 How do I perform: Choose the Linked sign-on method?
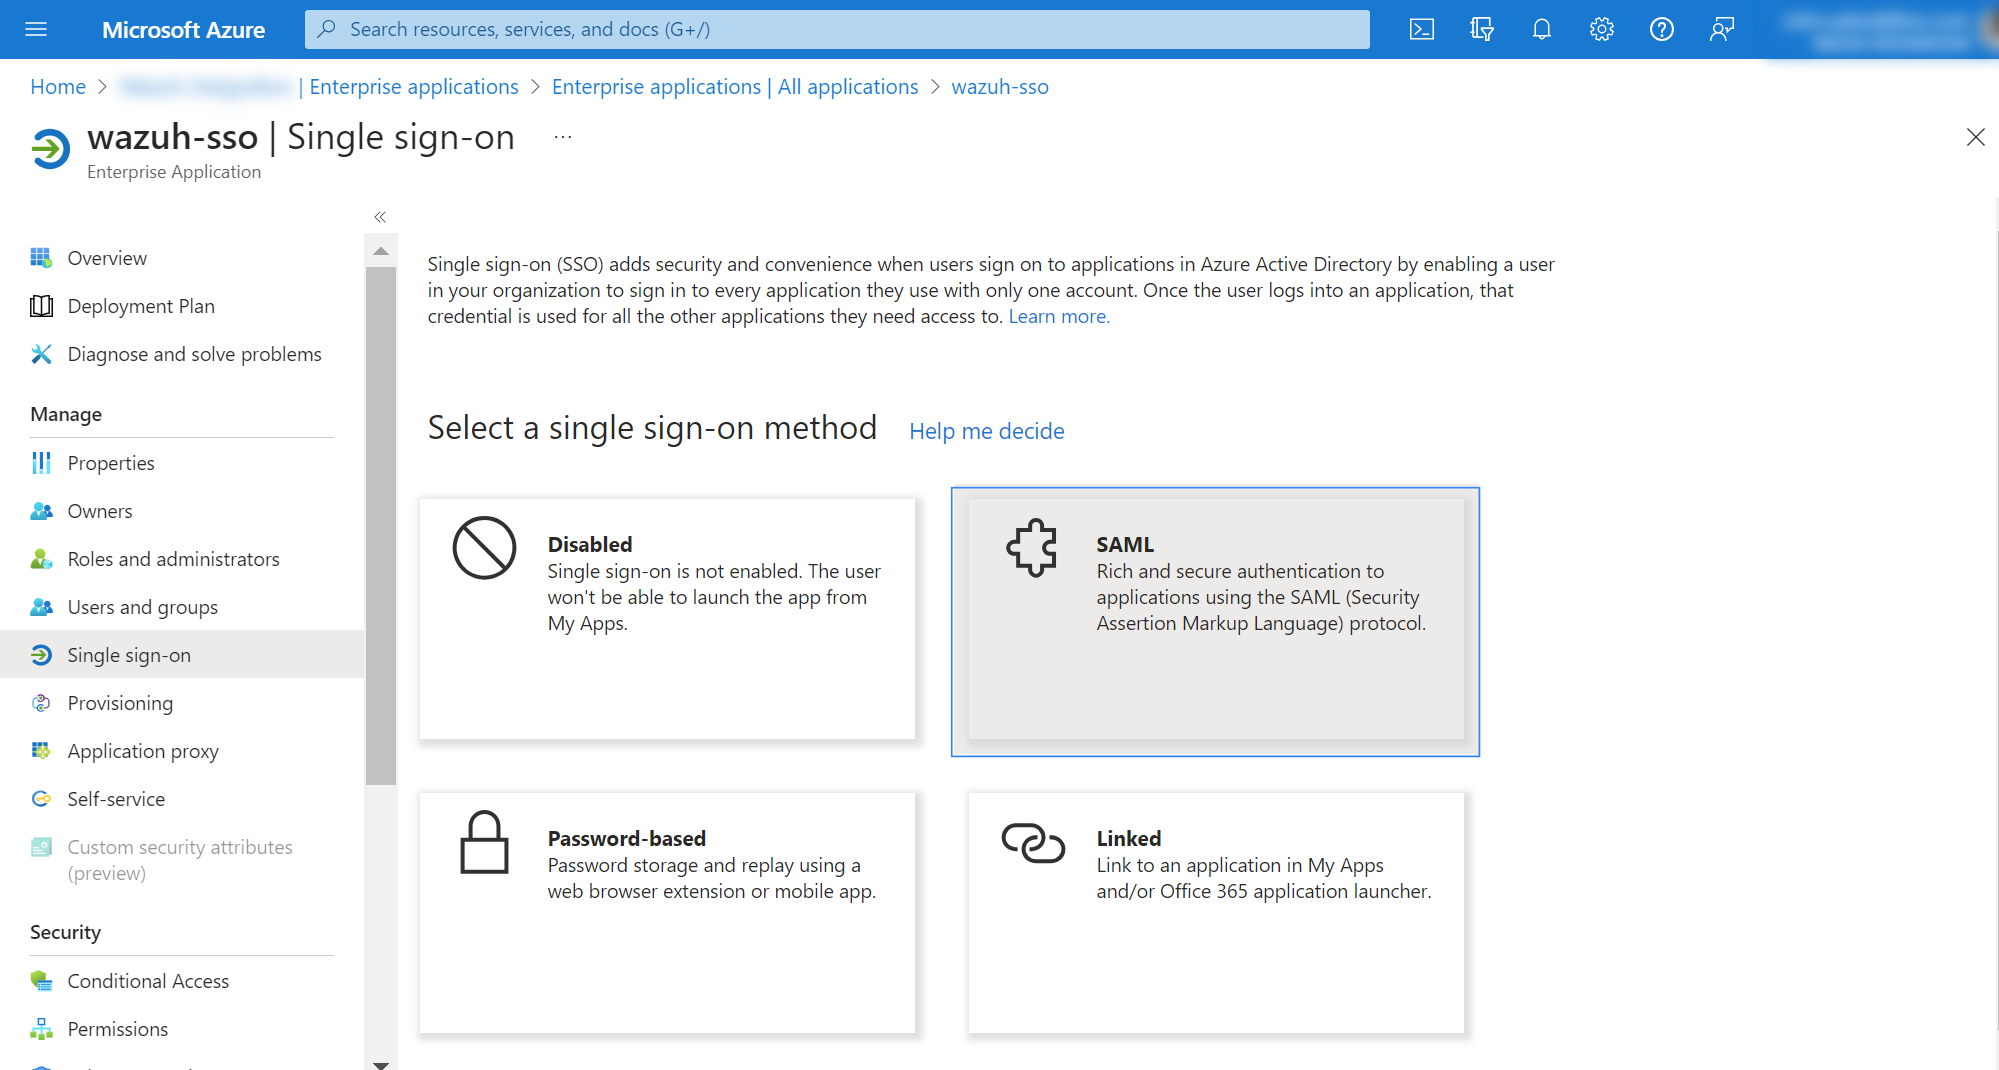(x=1215, y=912)
